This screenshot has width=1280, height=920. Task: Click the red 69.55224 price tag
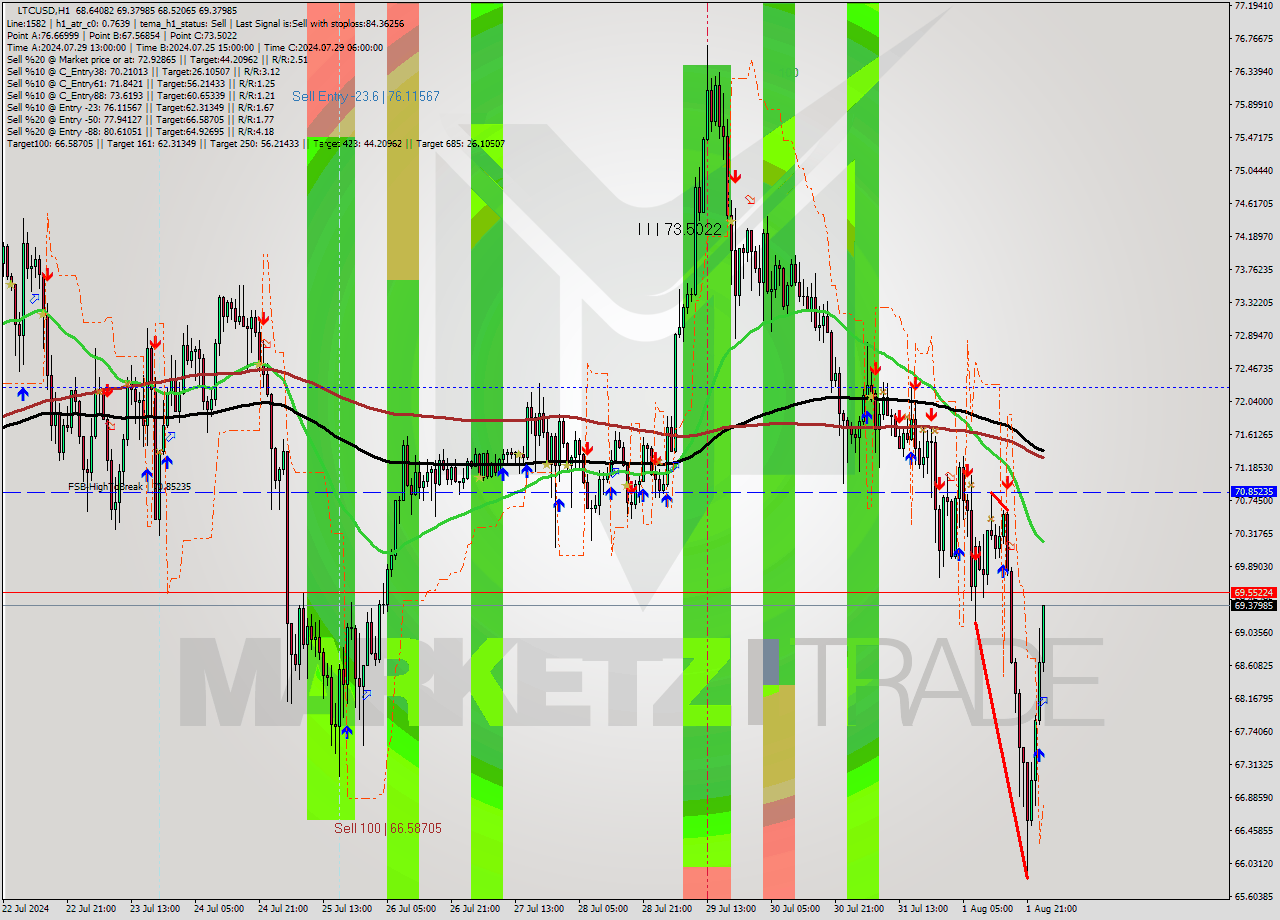pyautogui.click(x=1254, y=592)
